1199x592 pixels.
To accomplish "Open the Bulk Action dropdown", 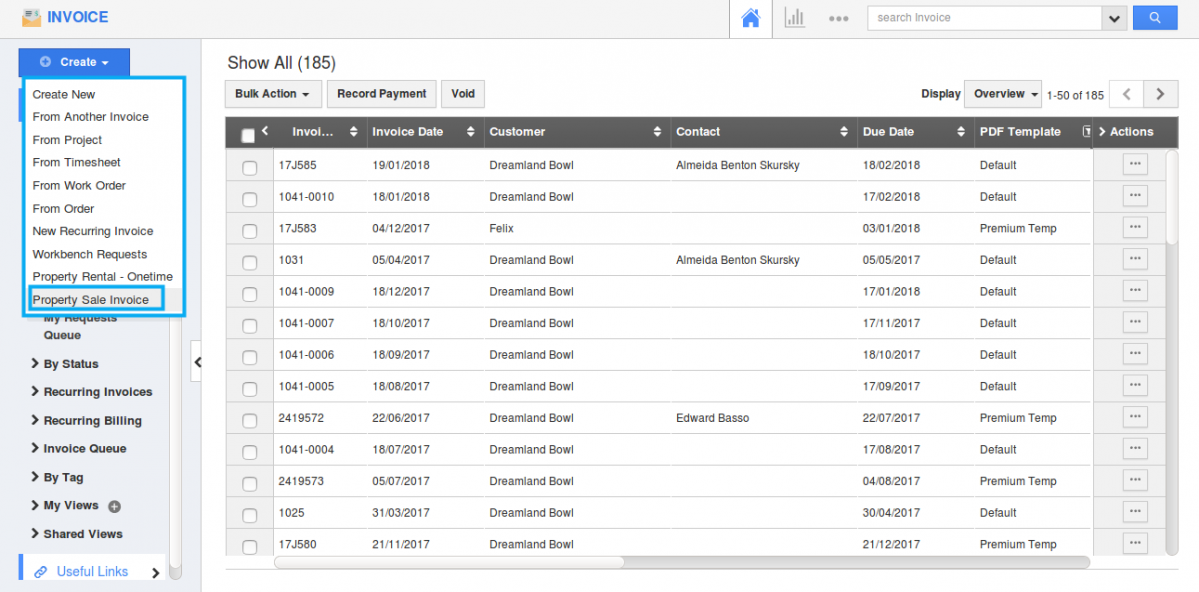I will click(272, 93).
